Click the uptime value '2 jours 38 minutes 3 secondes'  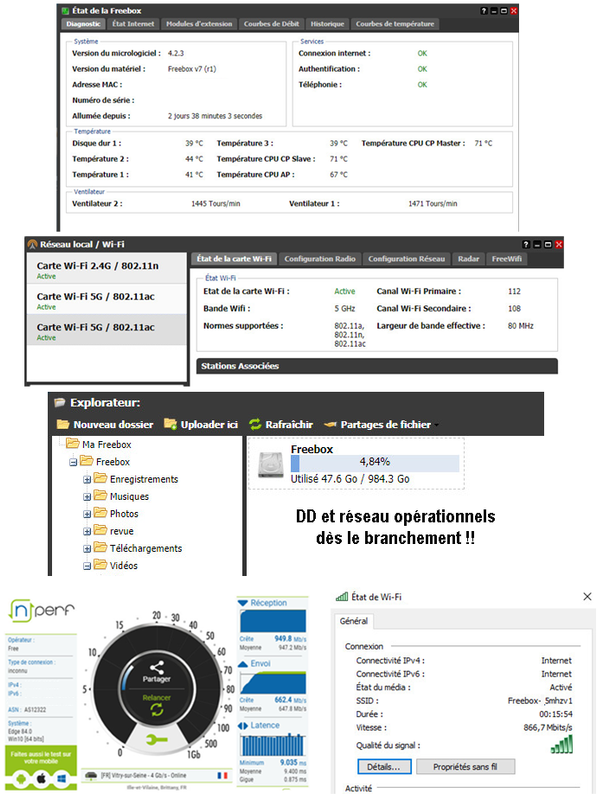(x=215, y=116)
